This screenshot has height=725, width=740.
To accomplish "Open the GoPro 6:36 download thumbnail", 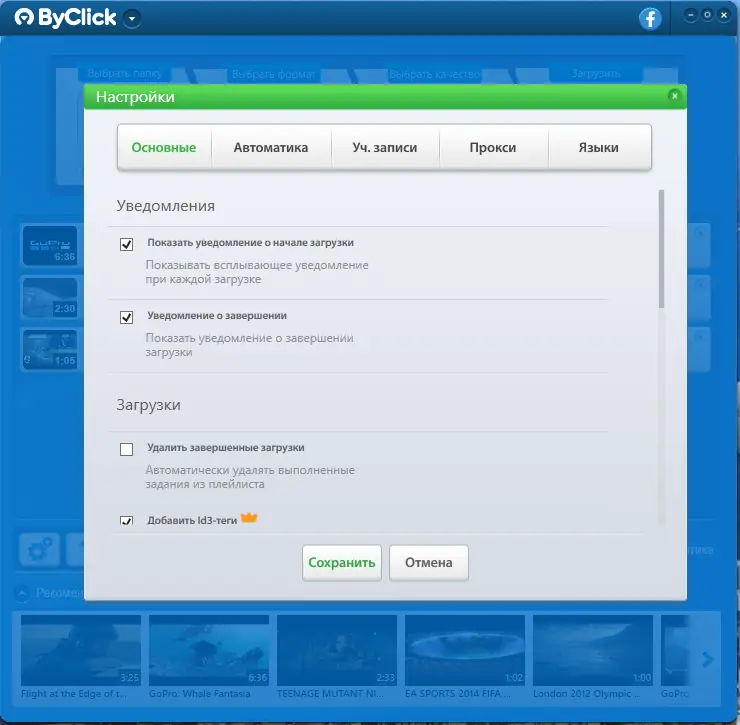I will click(x=50, y=245).
